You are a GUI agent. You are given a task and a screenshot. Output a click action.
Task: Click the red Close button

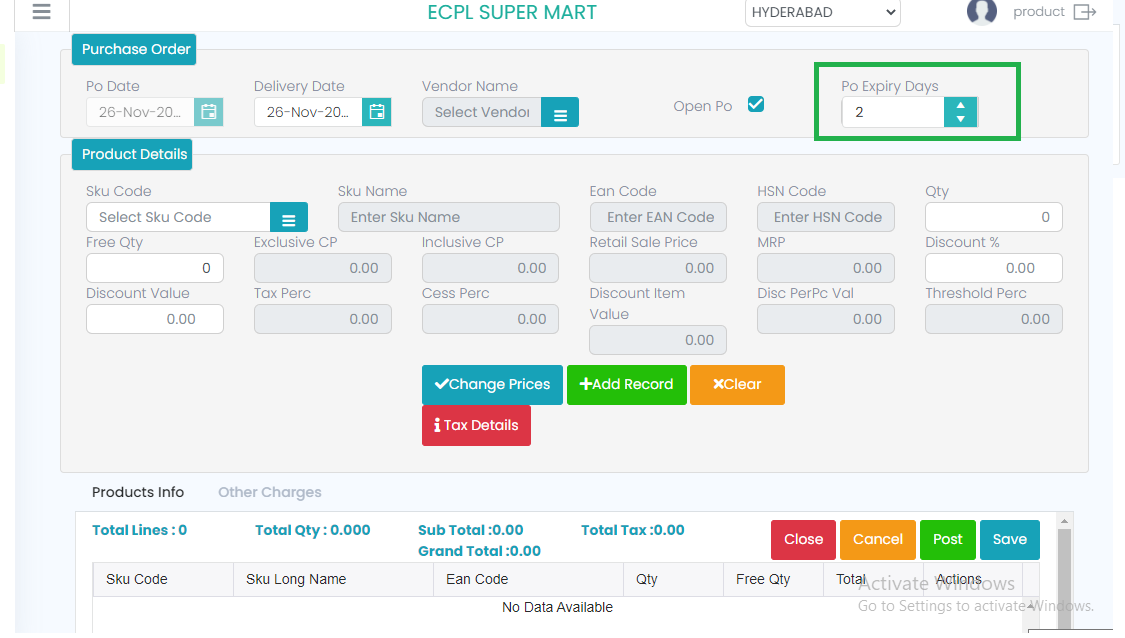point(804,540)
